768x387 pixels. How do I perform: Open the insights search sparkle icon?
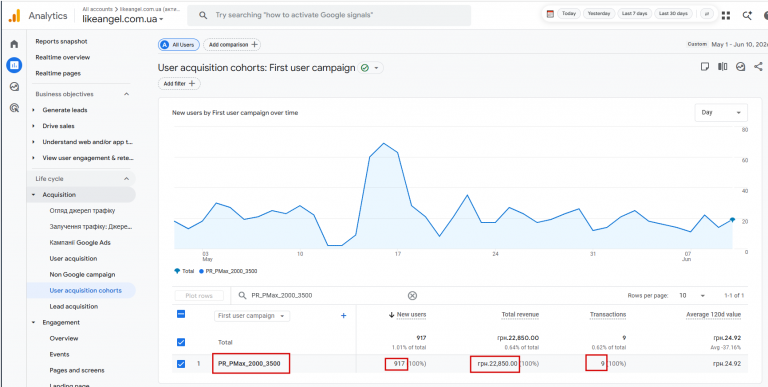(x=747, y=16)
